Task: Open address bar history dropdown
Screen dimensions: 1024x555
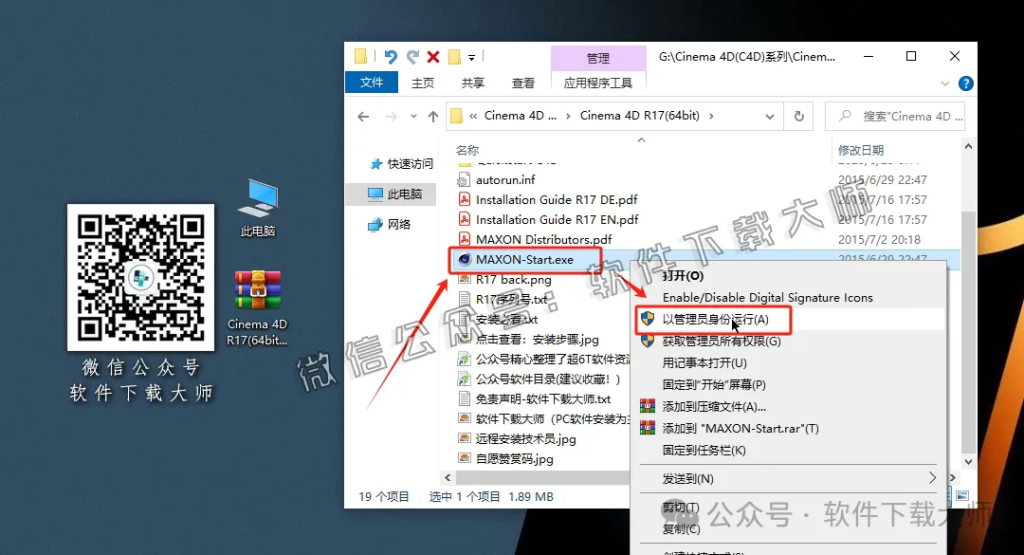Action: point(769,116)
